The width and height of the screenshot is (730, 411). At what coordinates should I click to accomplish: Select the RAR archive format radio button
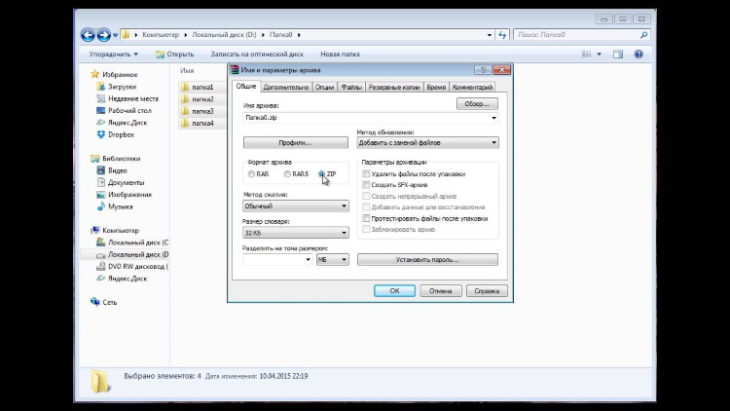click(251, 174)
